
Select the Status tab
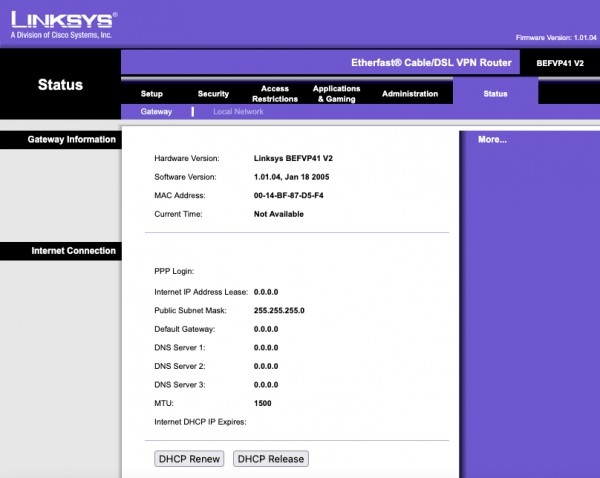coord(495,94)
